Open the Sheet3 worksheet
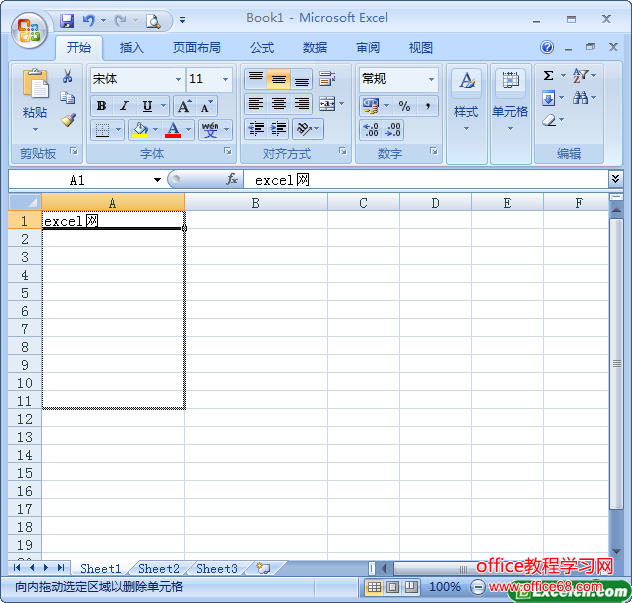 tap(217, 569)
